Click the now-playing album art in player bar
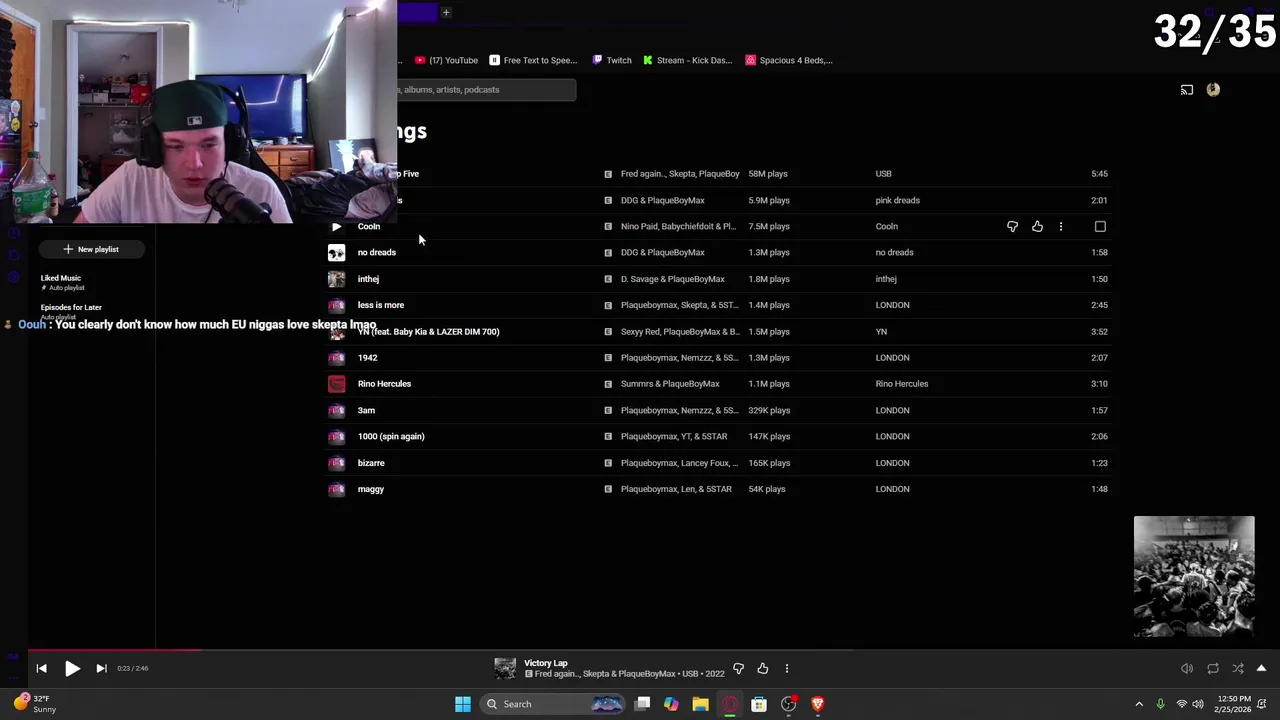This screenshot has height=720, width=1280. (x=505, y=668)
